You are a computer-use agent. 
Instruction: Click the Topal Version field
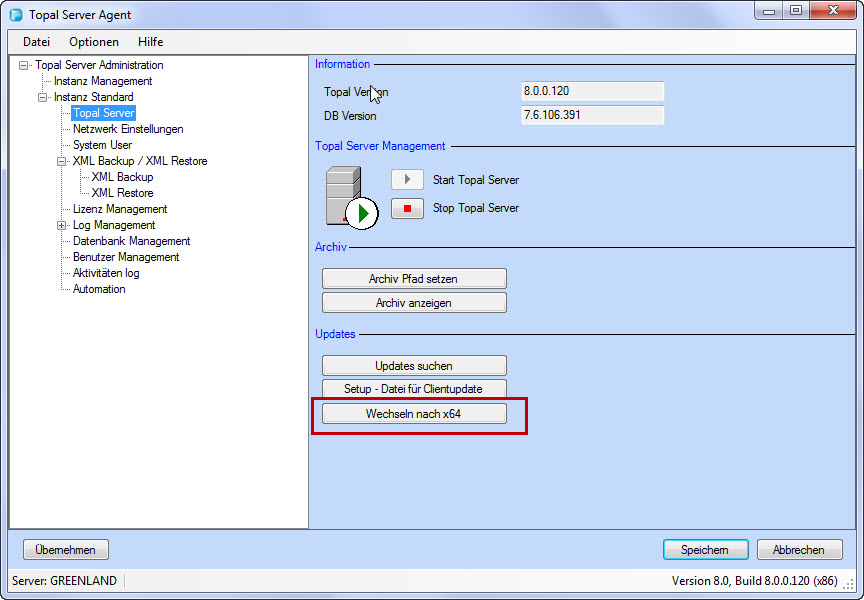pos(592,91)
